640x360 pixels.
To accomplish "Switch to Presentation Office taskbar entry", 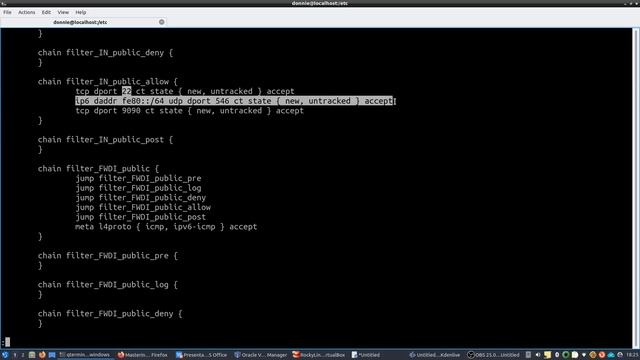I will pyautogui.click(x=202, y=355).
